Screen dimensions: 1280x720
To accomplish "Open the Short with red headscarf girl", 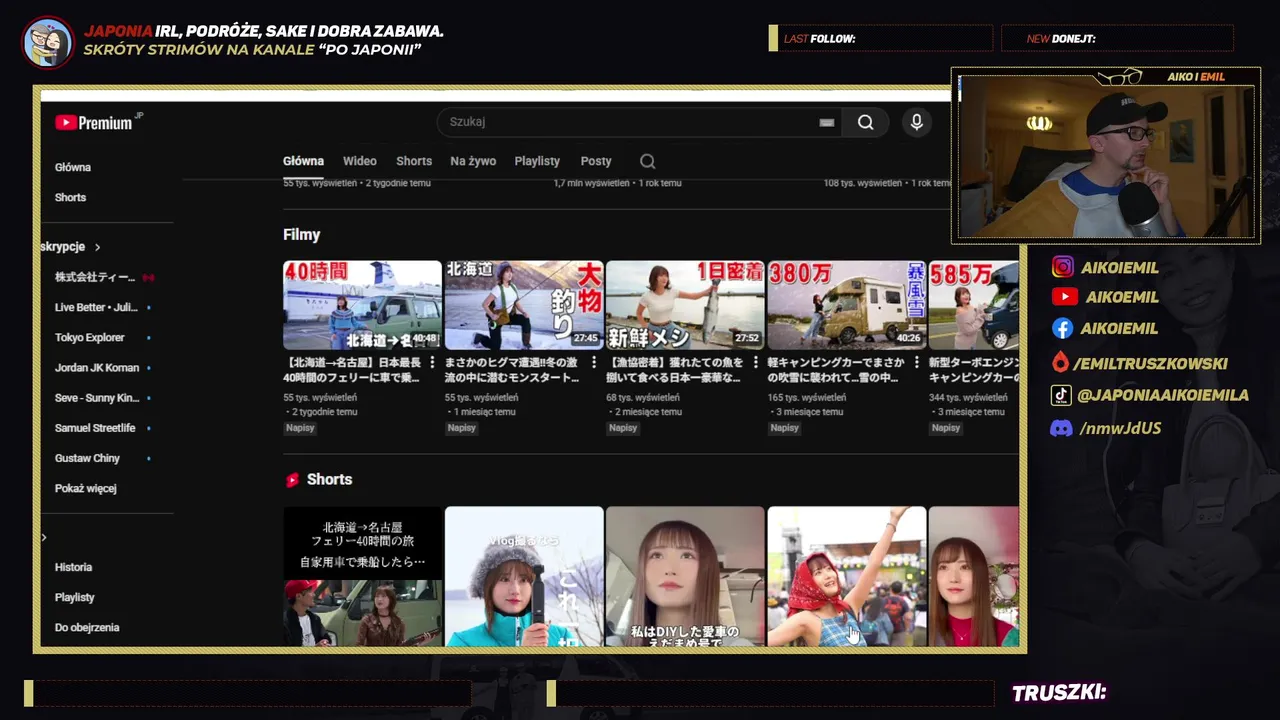I will (847, 576).
